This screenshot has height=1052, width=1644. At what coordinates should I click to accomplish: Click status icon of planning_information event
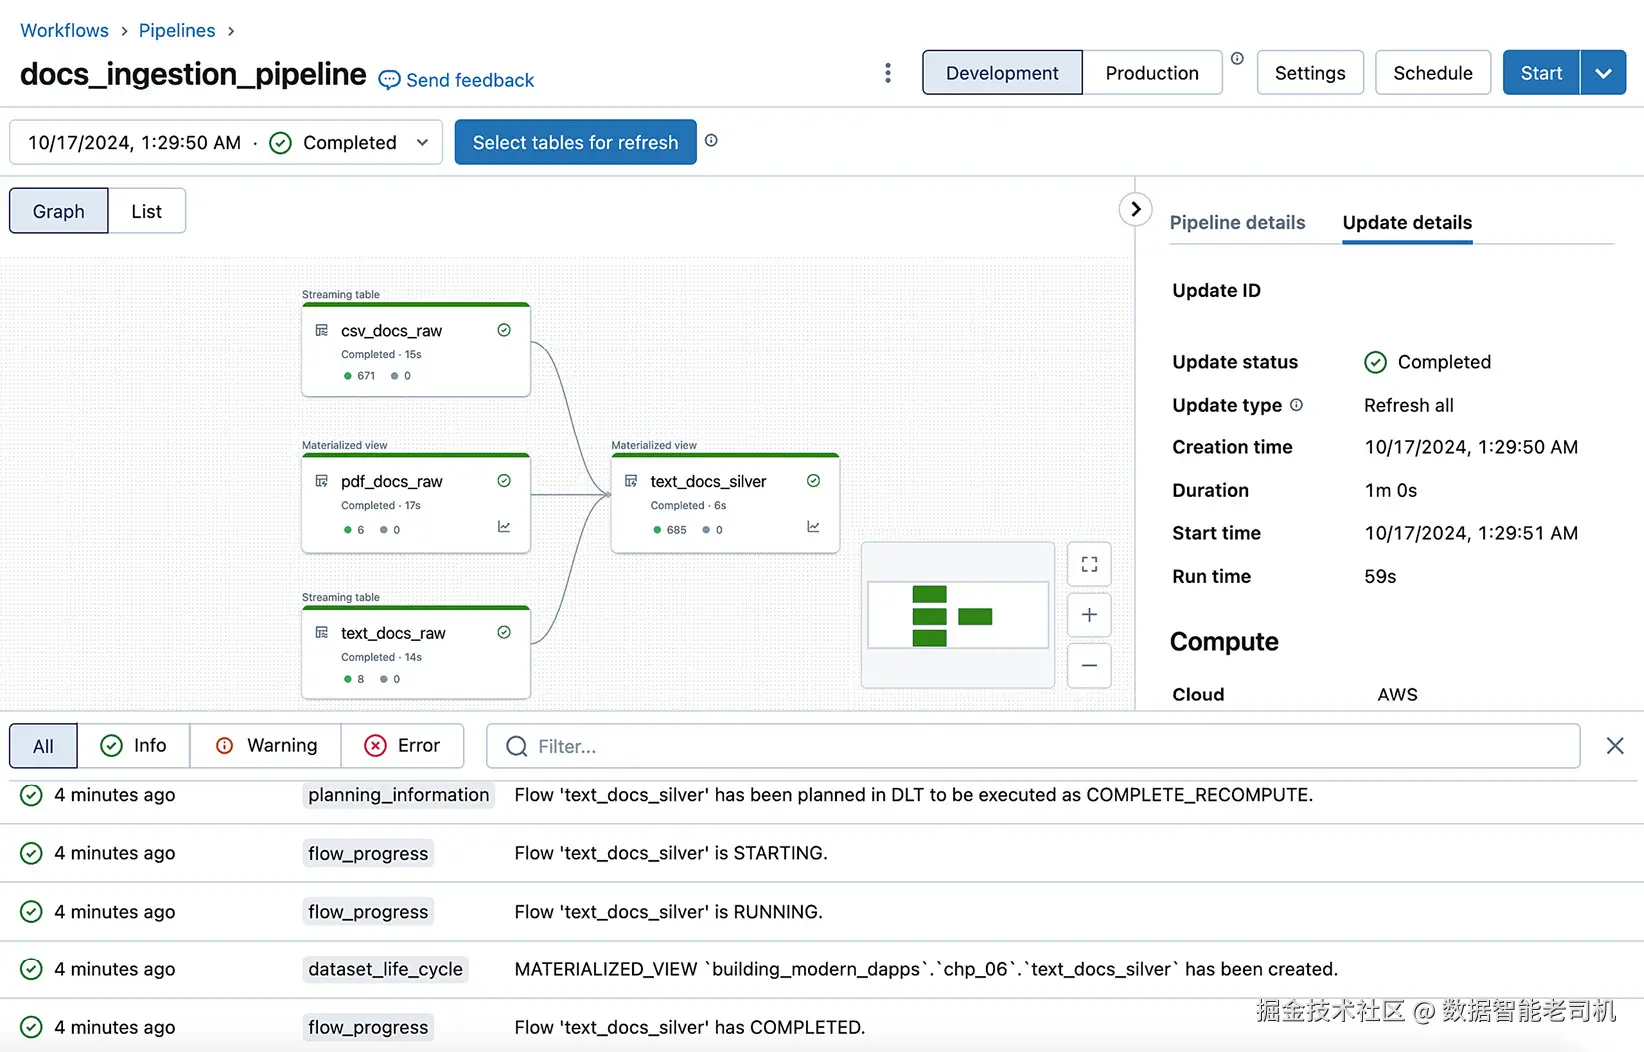[x=31, y=795]
